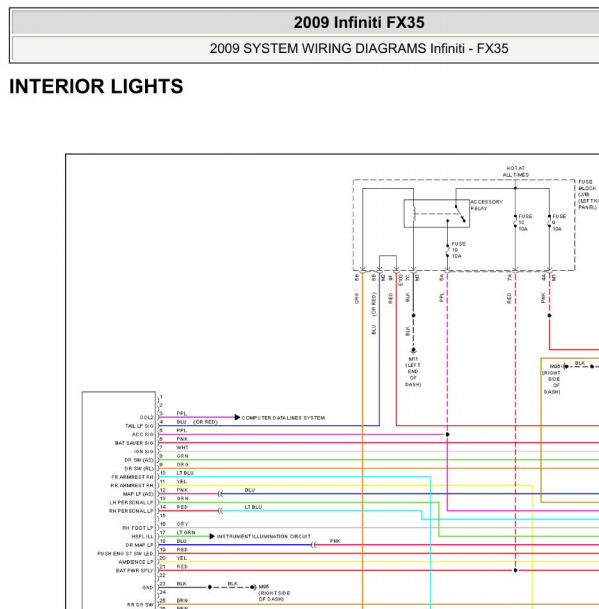
Task: Click the 'FR ARMREST RH' pin label
Action: tap(132, 477)
